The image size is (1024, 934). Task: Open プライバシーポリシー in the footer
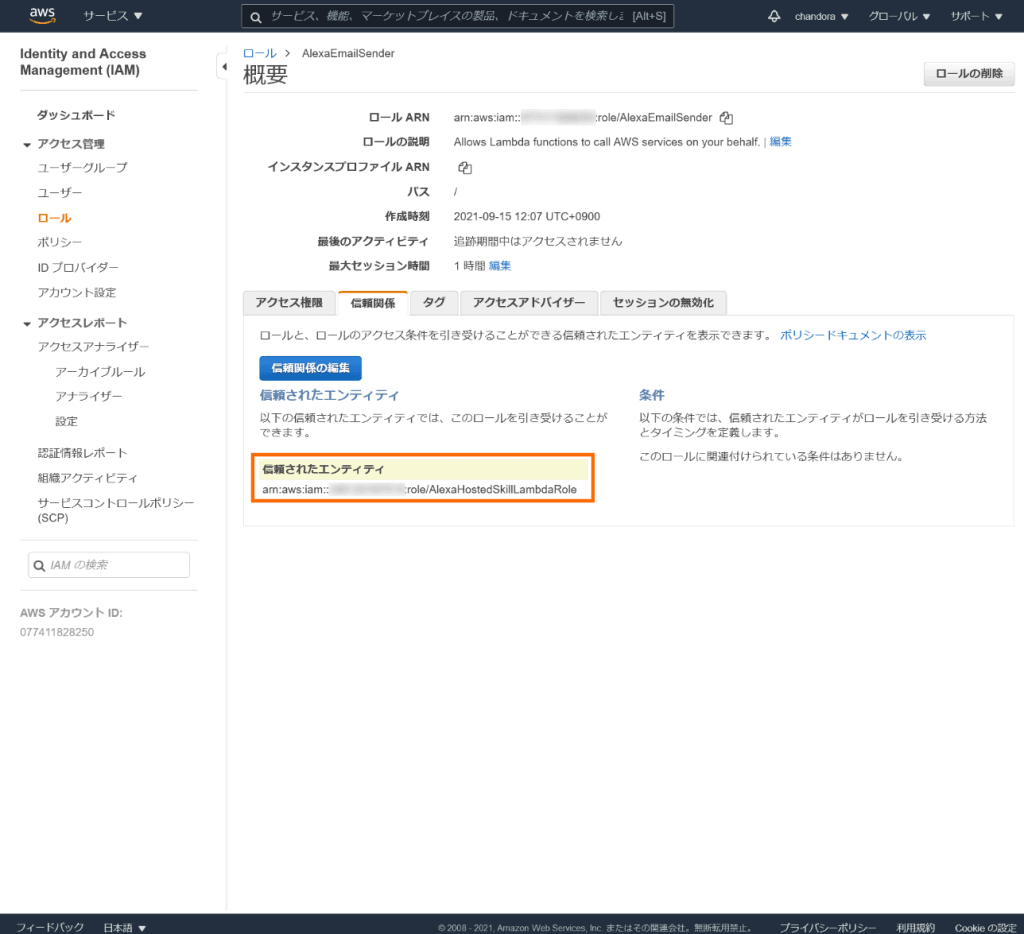(x=828, y=928)
